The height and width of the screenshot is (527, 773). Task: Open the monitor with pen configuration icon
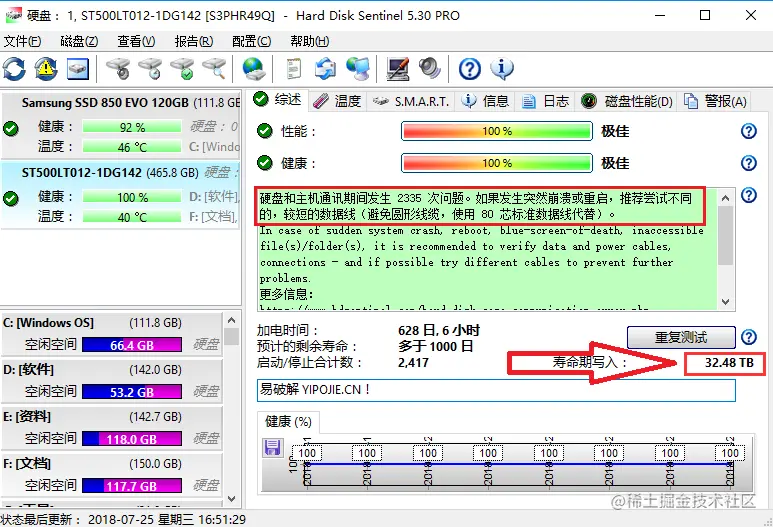(x=398, y=69)
